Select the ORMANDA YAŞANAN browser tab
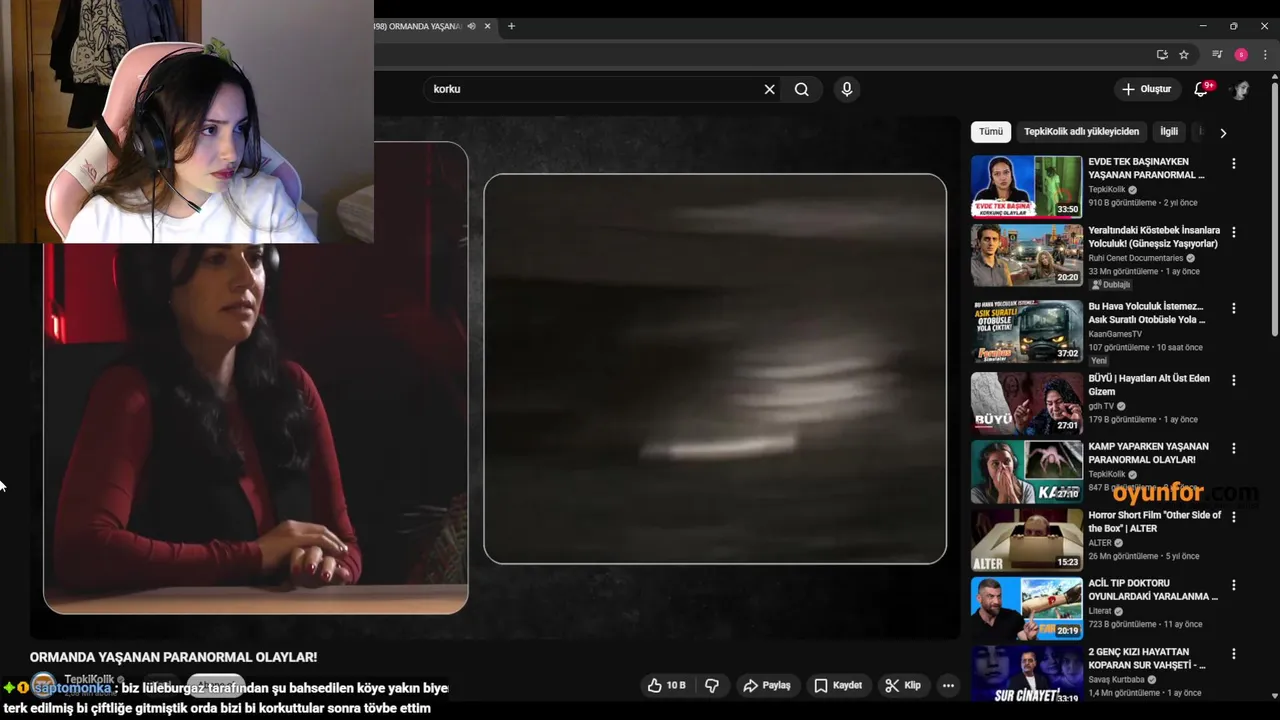Screen dimensions: 1280x720 tap(420, 26)
